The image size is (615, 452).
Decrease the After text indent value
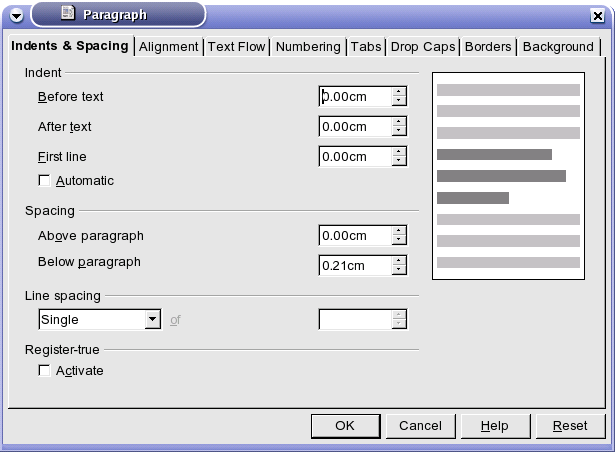(399, 131)
